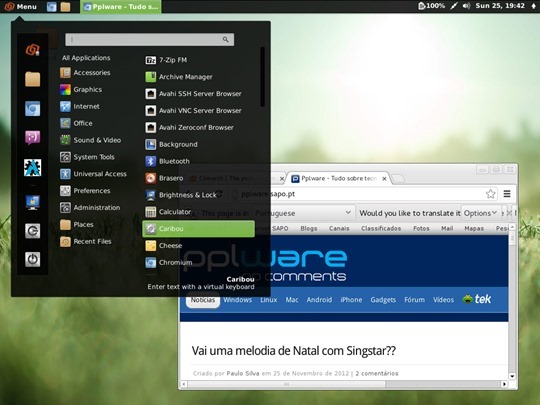Open the Windows section on Pplware
This screenshot has width=540, height=405.
238,300
